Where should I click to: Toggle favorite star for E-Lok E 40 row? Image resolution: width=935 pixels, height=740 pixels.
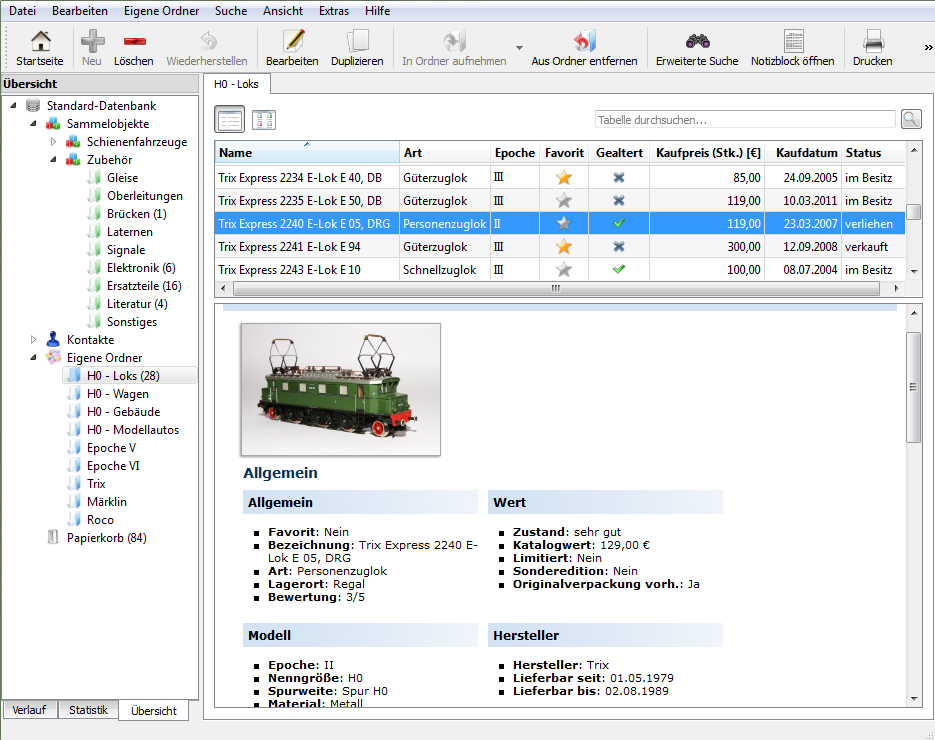564,177
